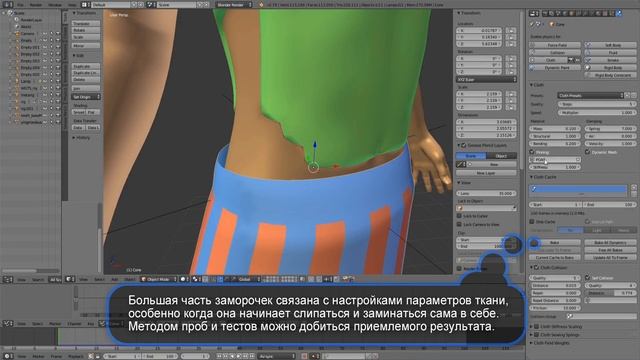Click the Blender logo icon in info header
This screenshot has width=640, height=360.
[x=261, y=4]
